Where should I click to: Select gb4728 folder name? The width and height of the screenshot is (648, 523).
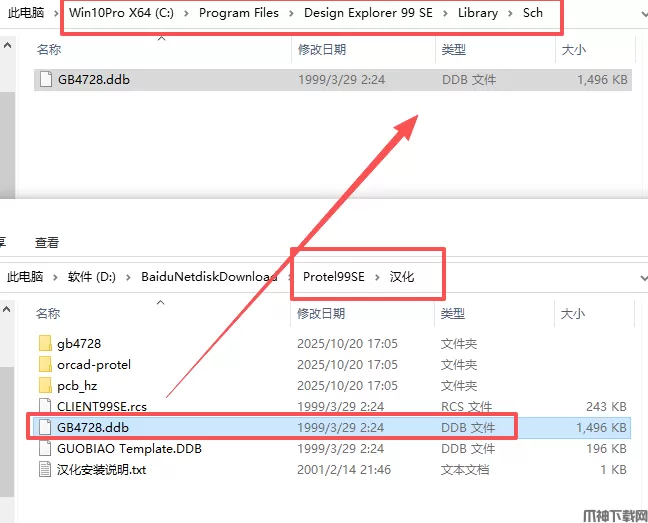coord(79,343)
